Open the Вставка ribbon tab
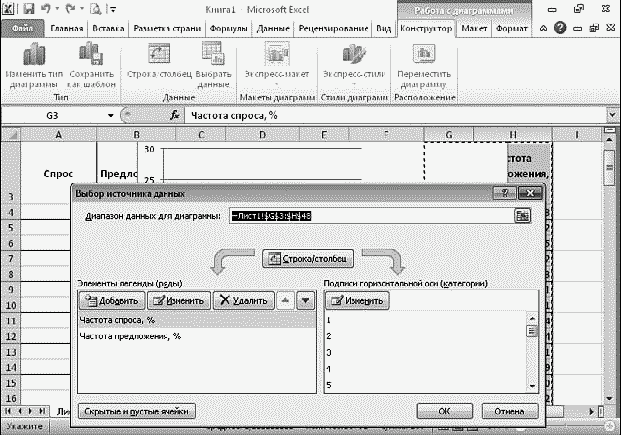 pyautogui.click(x=108, y=29)
